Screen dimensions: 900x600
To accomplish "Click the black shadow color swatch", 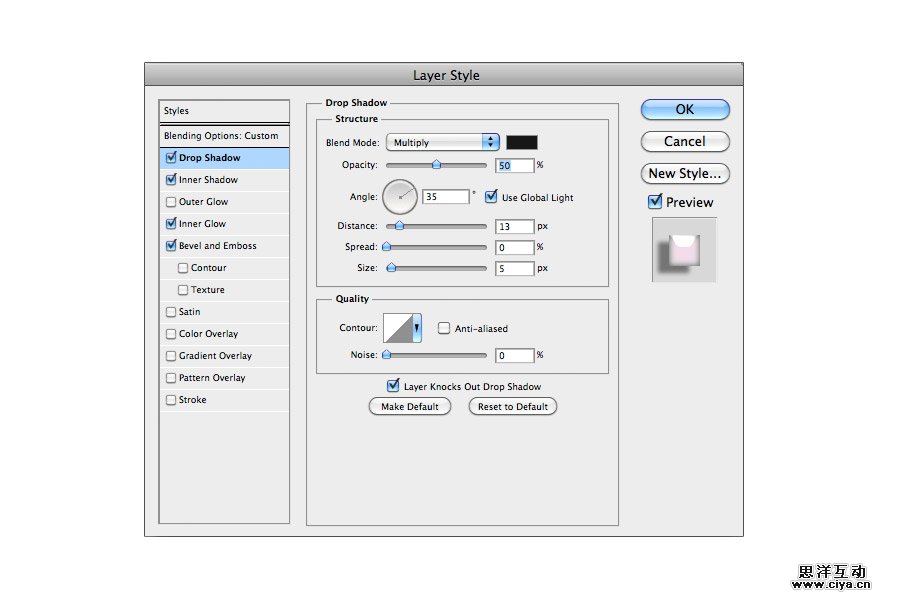I will [x=522, y=143].
